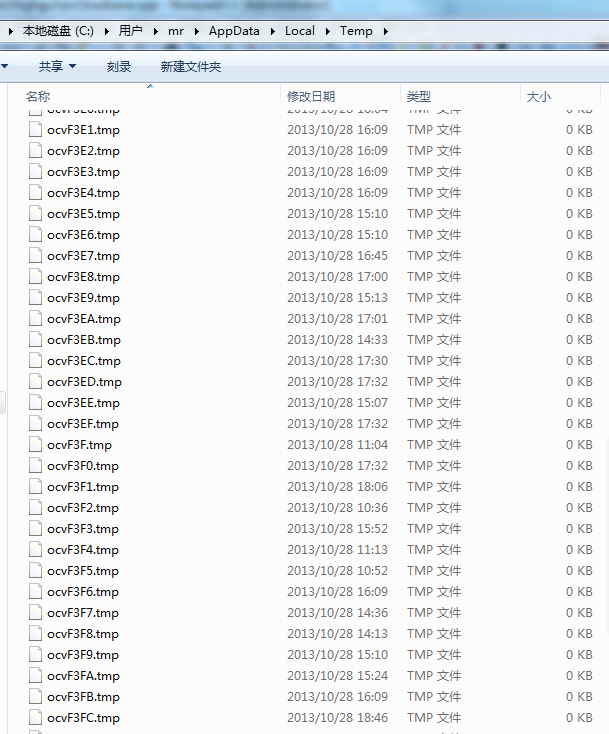Sort by the 修改日期 column header
The image size is (609, 734).
(x=311, y=96)
